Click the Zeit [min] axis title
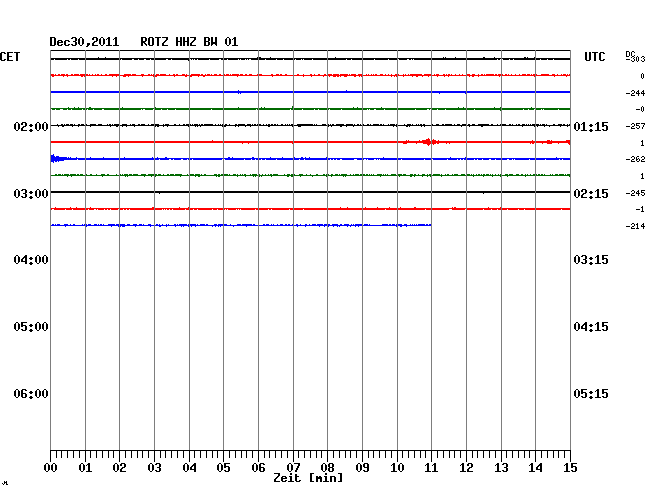Viewport: 650px width, 494px height. (x=308, y=478)
